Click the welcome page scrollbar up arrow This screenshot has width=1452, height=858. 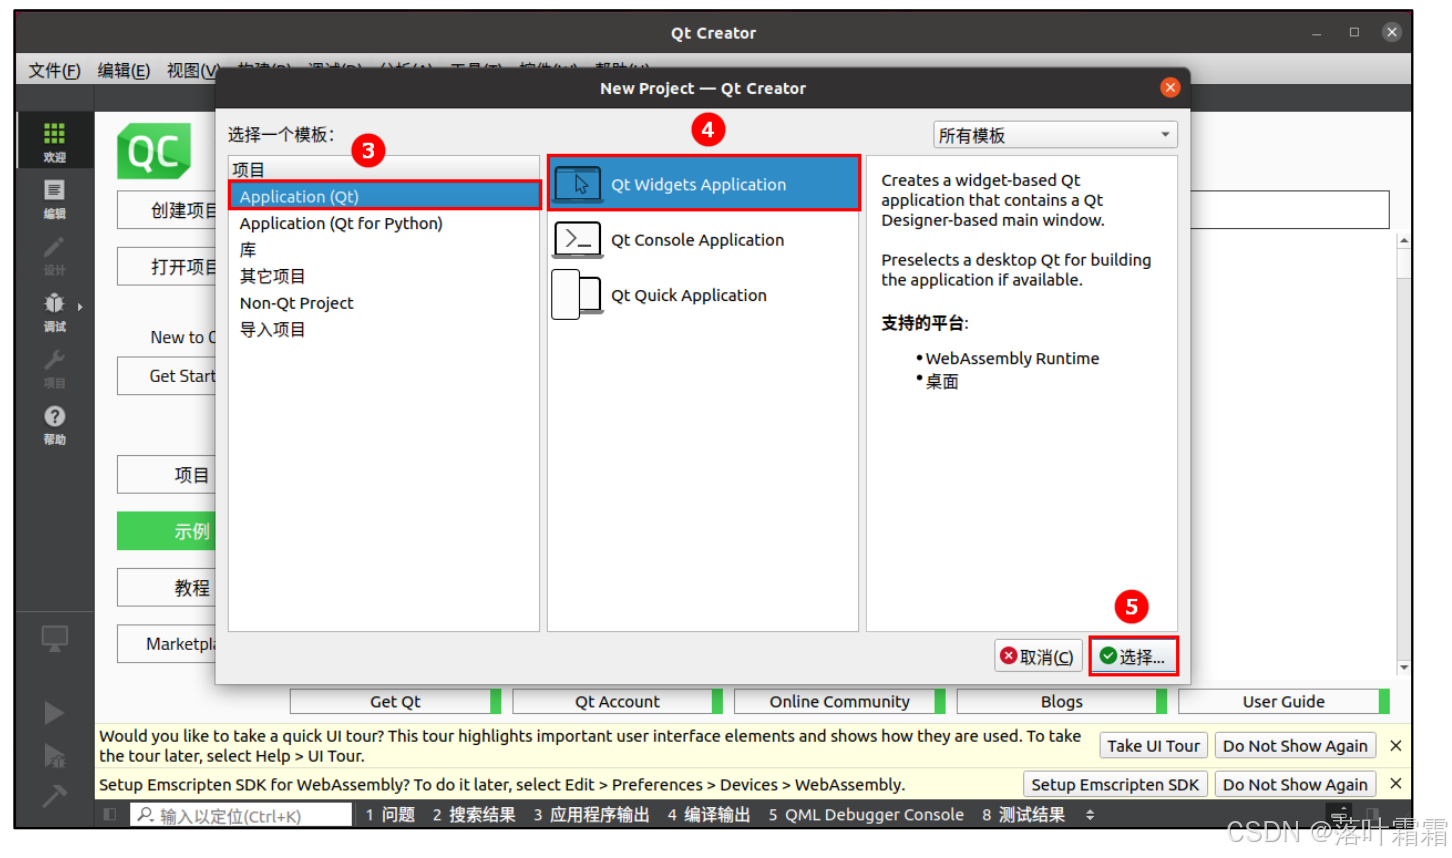tap(1404, 241)
